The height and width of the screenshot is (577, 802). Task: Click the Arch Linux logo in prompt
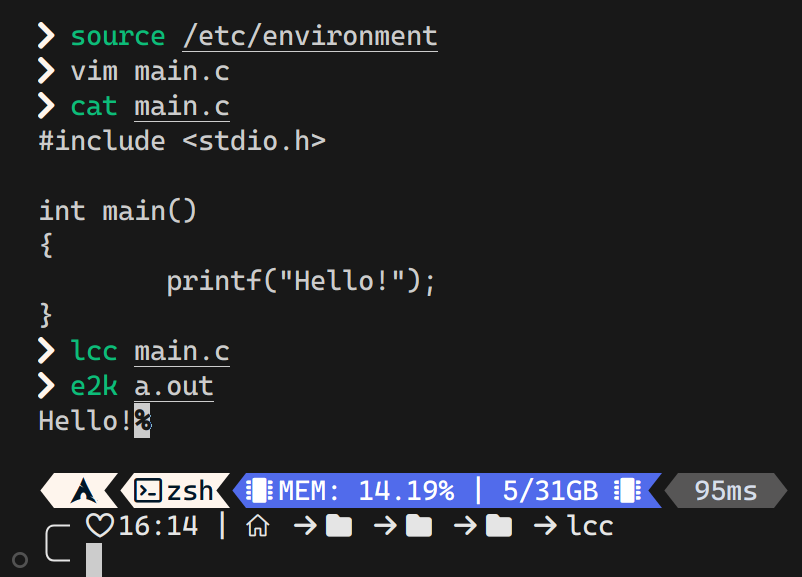83,491
